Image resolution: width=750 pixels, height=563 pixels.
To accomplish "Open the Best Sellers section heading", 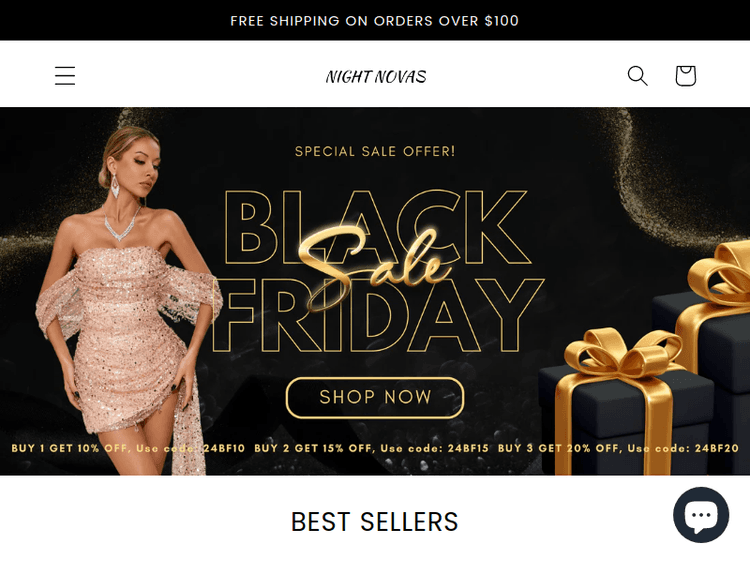I will click(x=375, y=521).
